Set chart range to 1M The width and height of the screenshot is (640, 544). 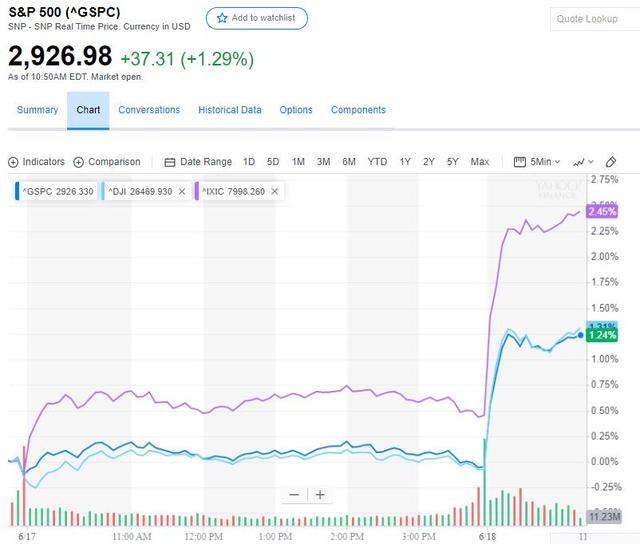(x=298, y=162)
